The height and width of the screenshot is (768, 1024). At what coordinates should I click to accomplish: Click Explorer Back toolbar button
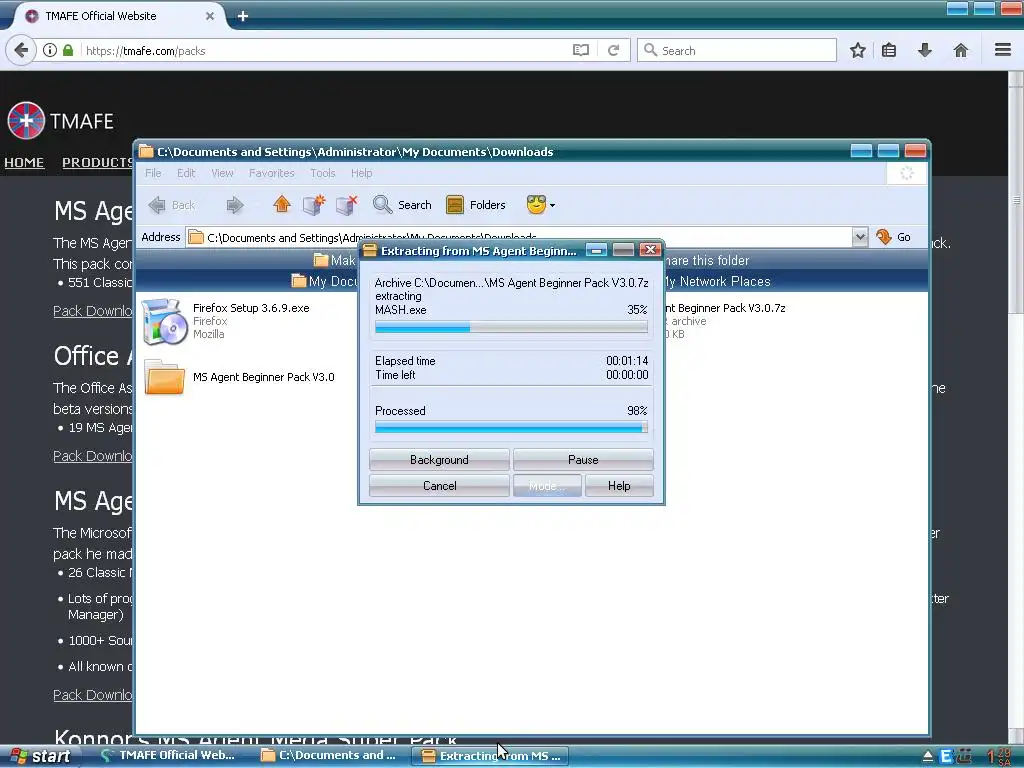point(172,205)
